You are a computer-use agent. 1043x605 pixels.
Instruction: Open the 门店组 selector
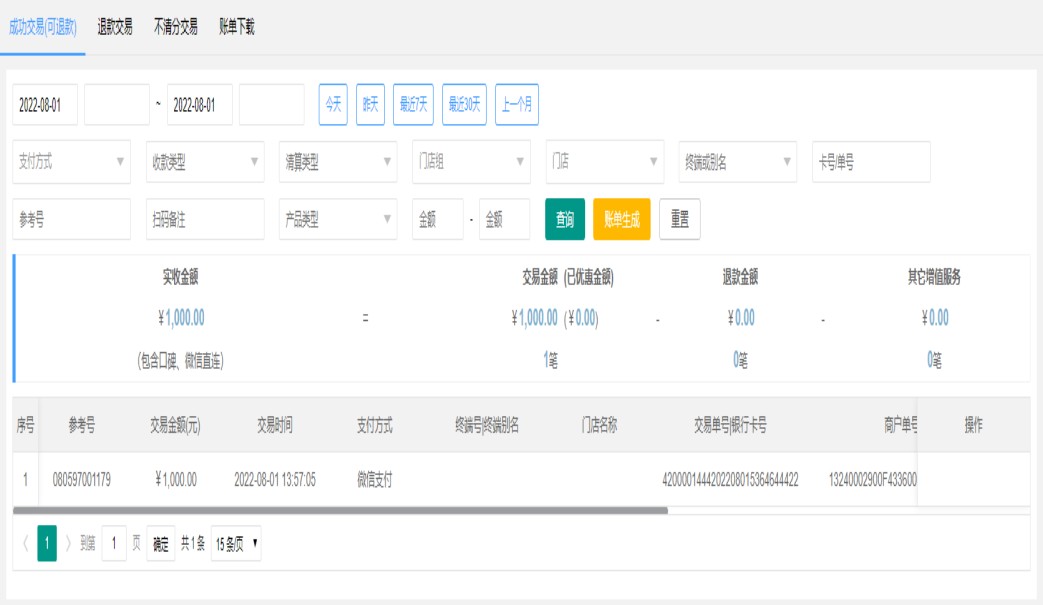(x=471, y=162)
